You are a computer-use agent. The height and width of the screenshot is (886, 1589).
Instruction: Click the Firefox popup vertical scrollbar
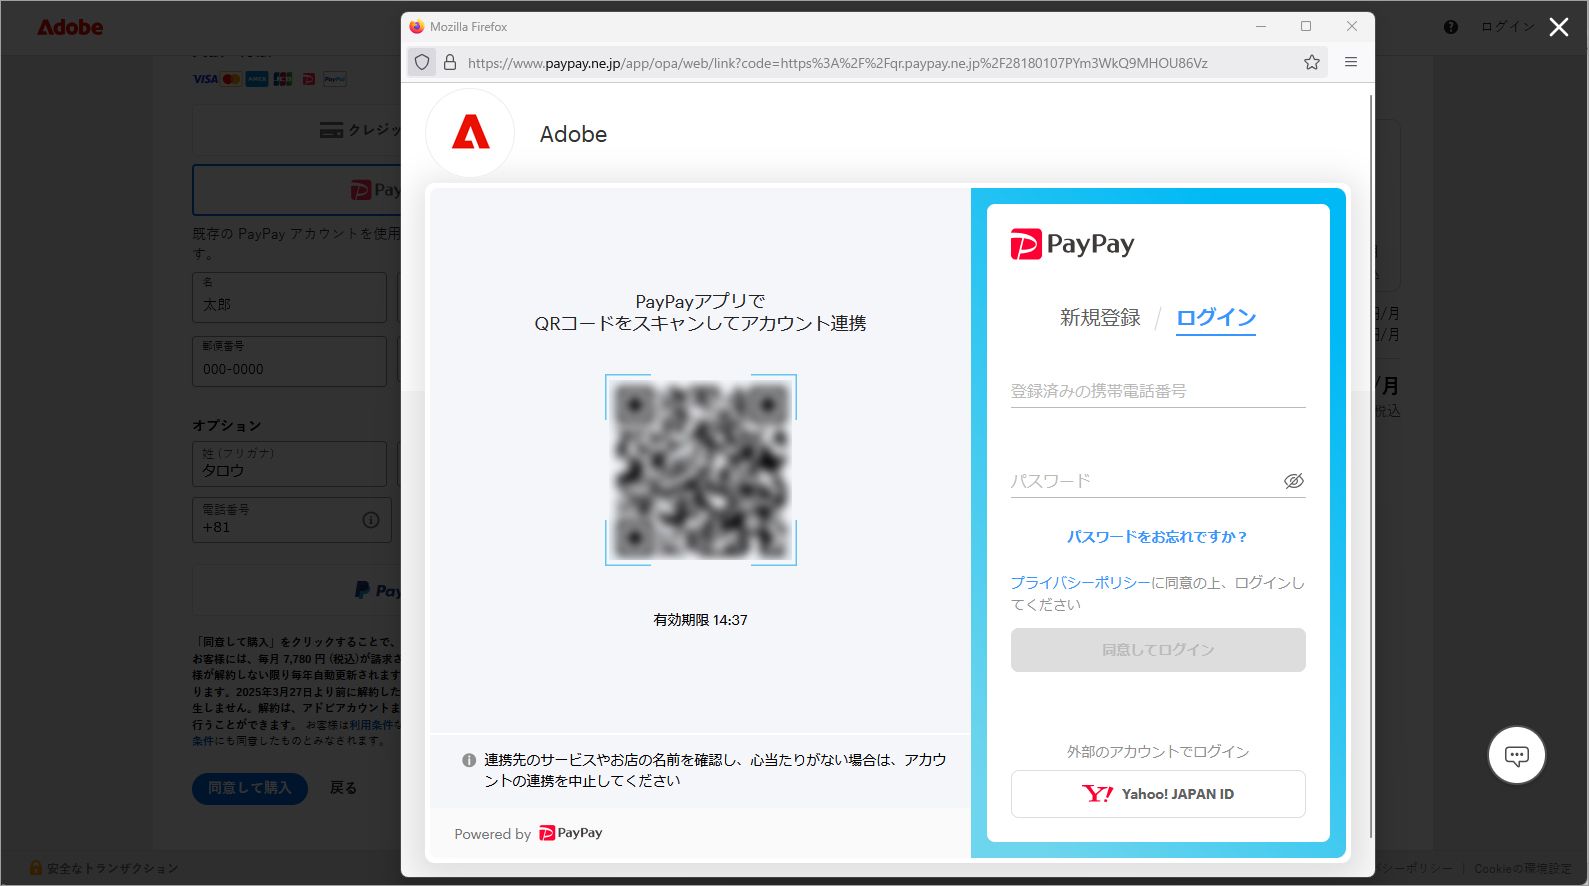1370,467
